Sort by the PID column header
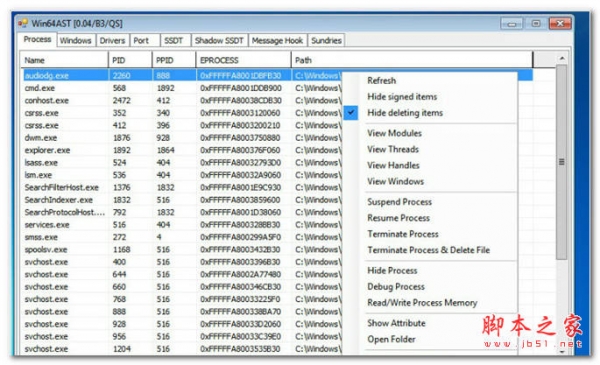Screen dimensions: 600x365 (130, 60)
